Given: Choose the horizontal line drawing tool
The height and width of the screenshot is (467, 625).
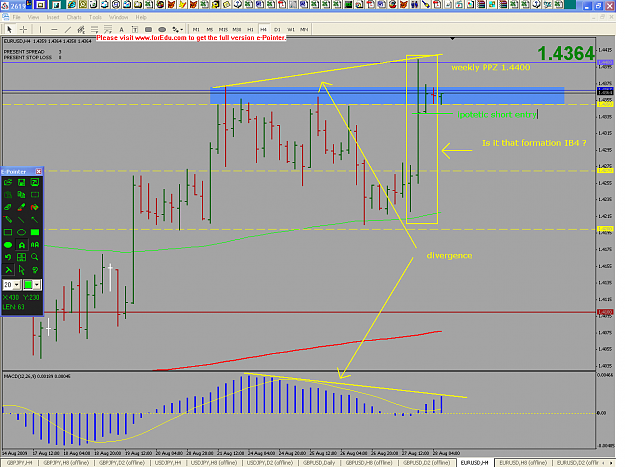Looking at the screenshot, I should coord(54,29).
